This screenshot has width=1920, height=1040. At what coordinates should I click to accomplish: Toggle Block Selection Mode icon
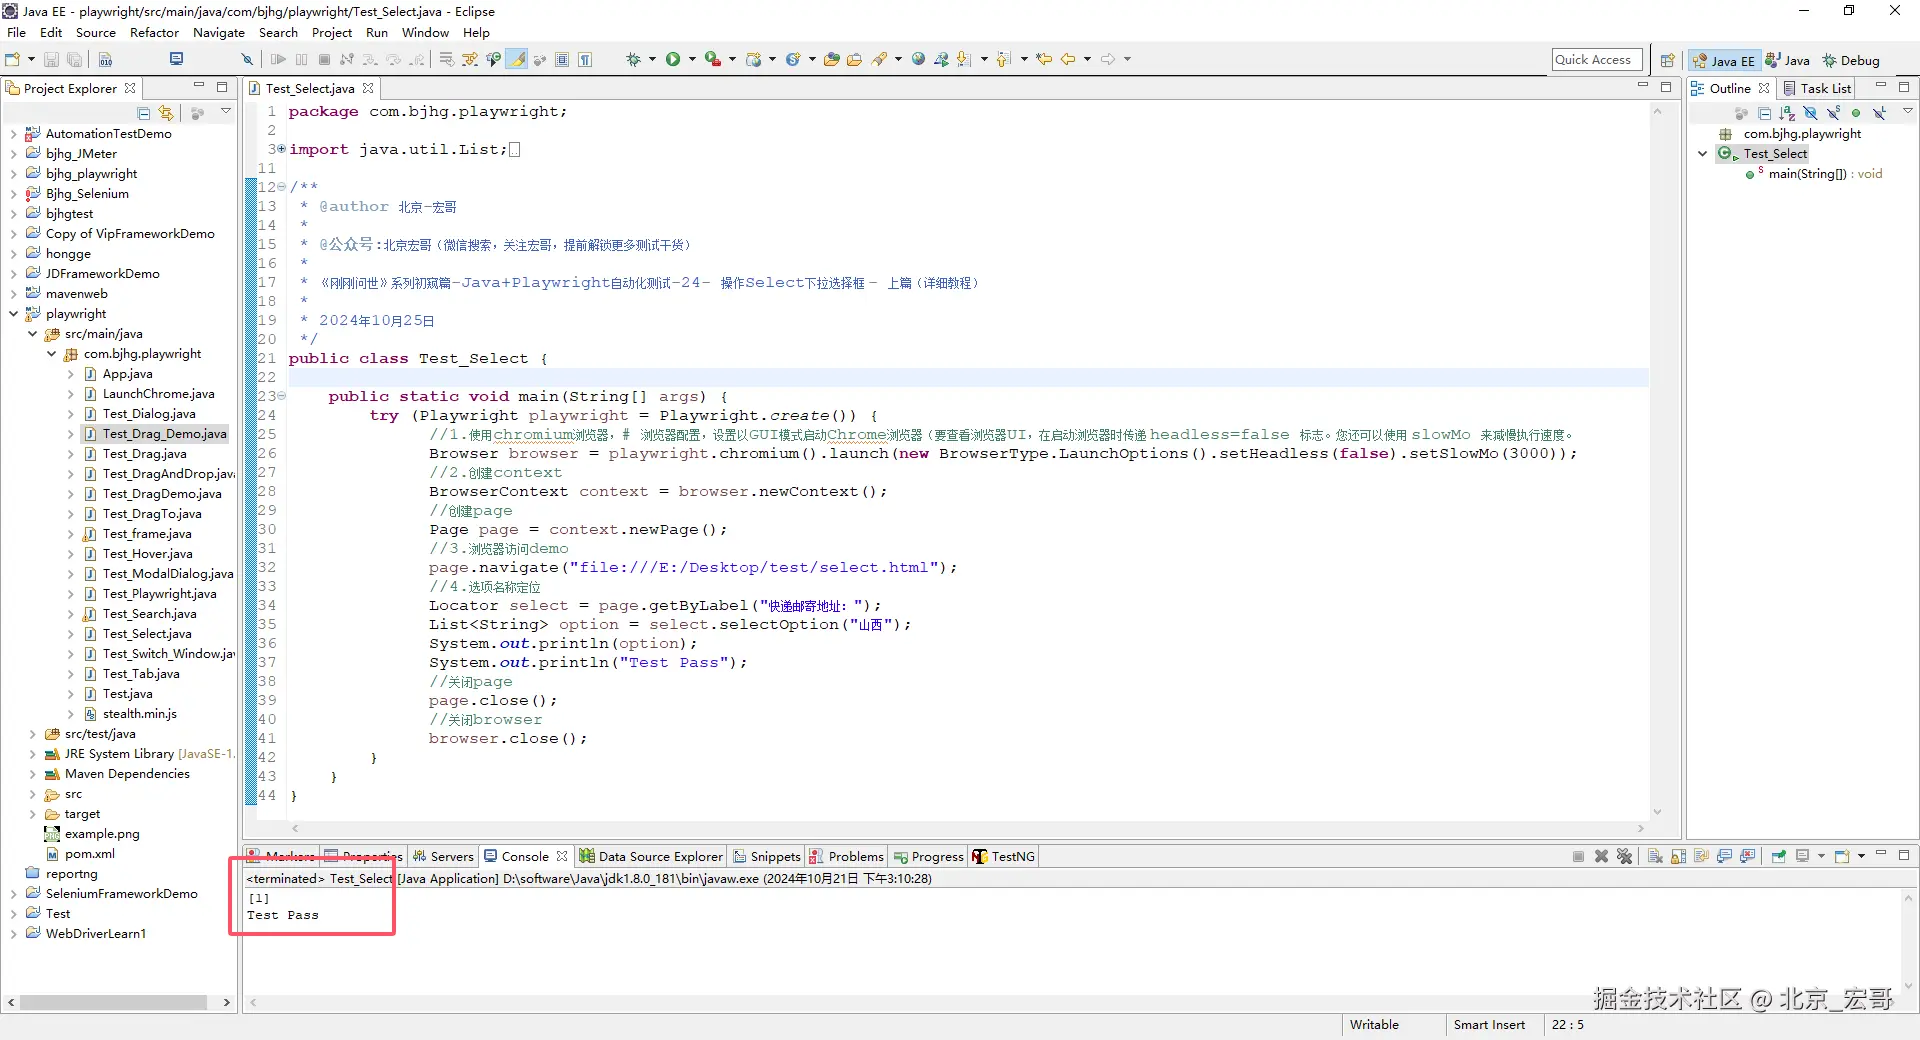tap(562, 59)
